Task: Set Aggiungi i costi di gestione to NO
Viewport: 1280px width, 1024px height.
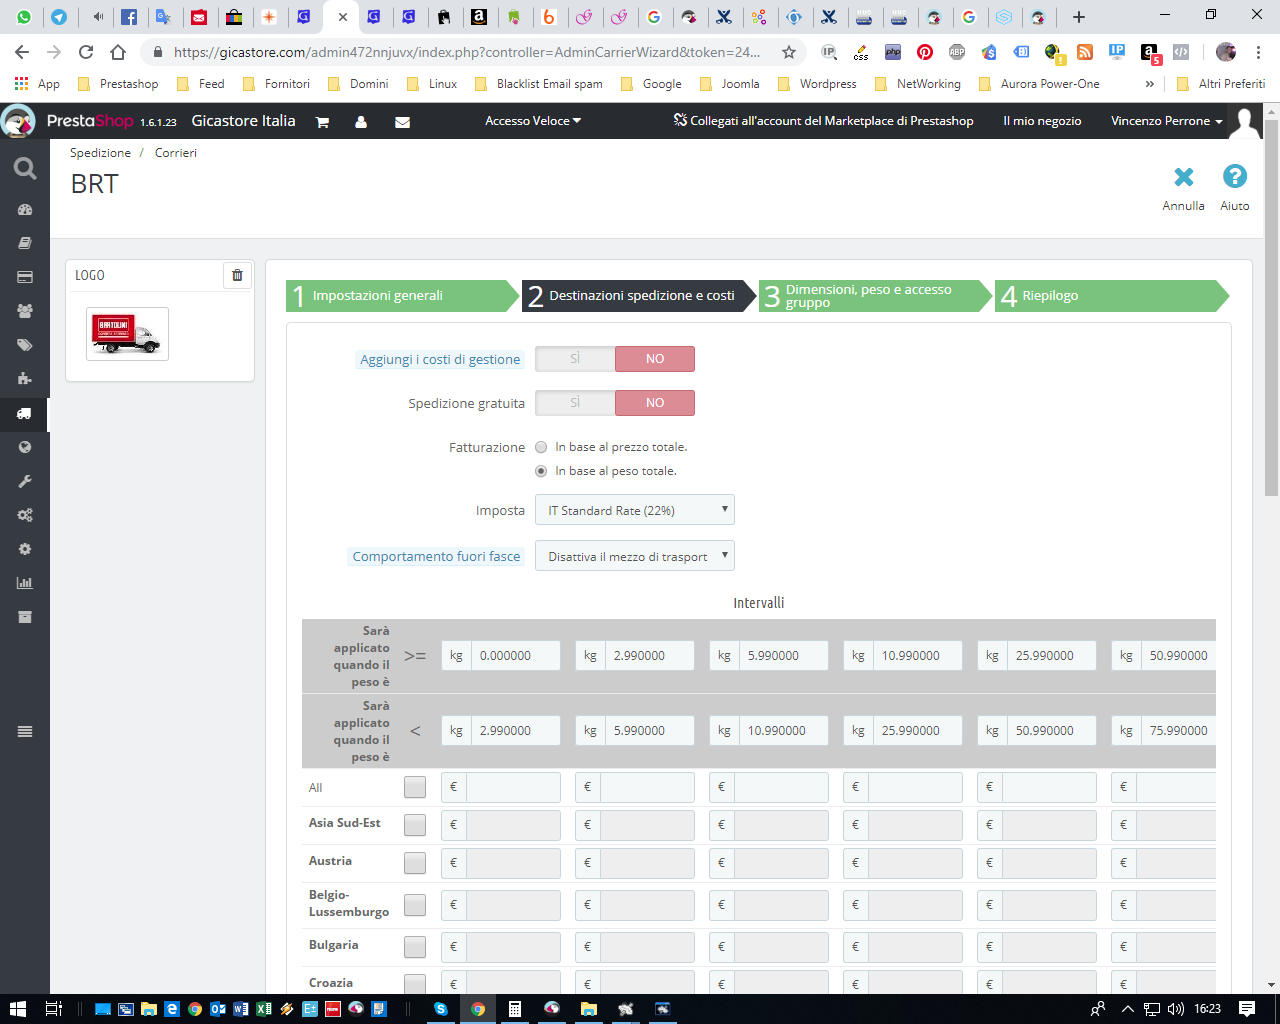Action: (655, 359)
